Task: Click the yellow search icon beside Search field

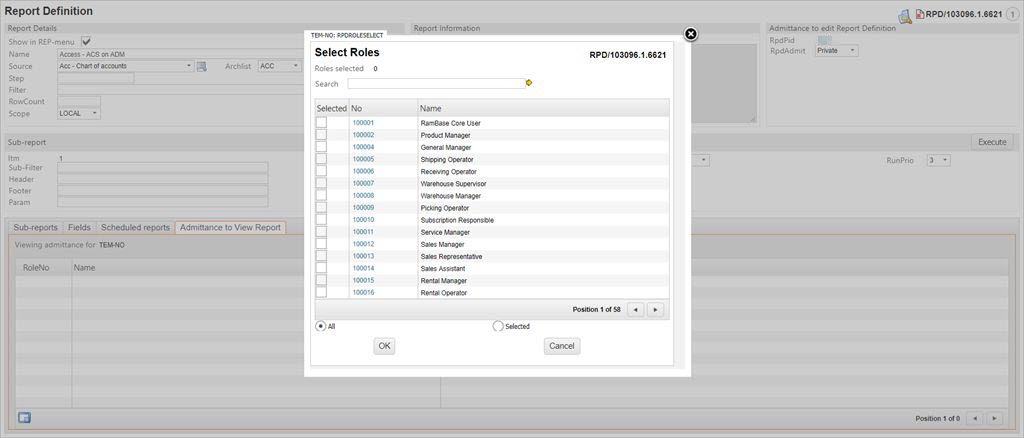Action: pyautogui.click(x=529, y=84)
